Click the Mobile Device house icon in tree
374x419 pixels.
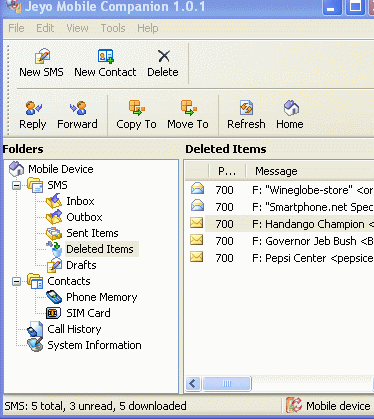point(16,169)
